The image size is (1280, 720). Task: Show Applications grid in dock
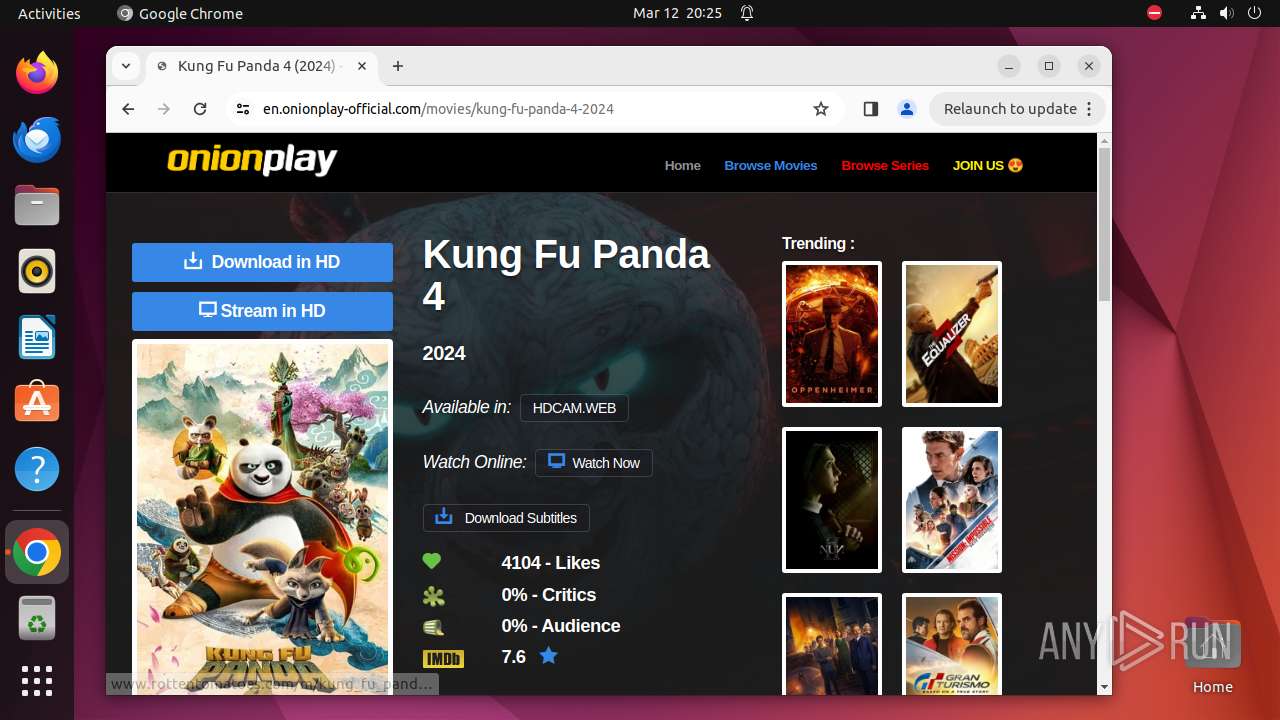tap(37, 681)
